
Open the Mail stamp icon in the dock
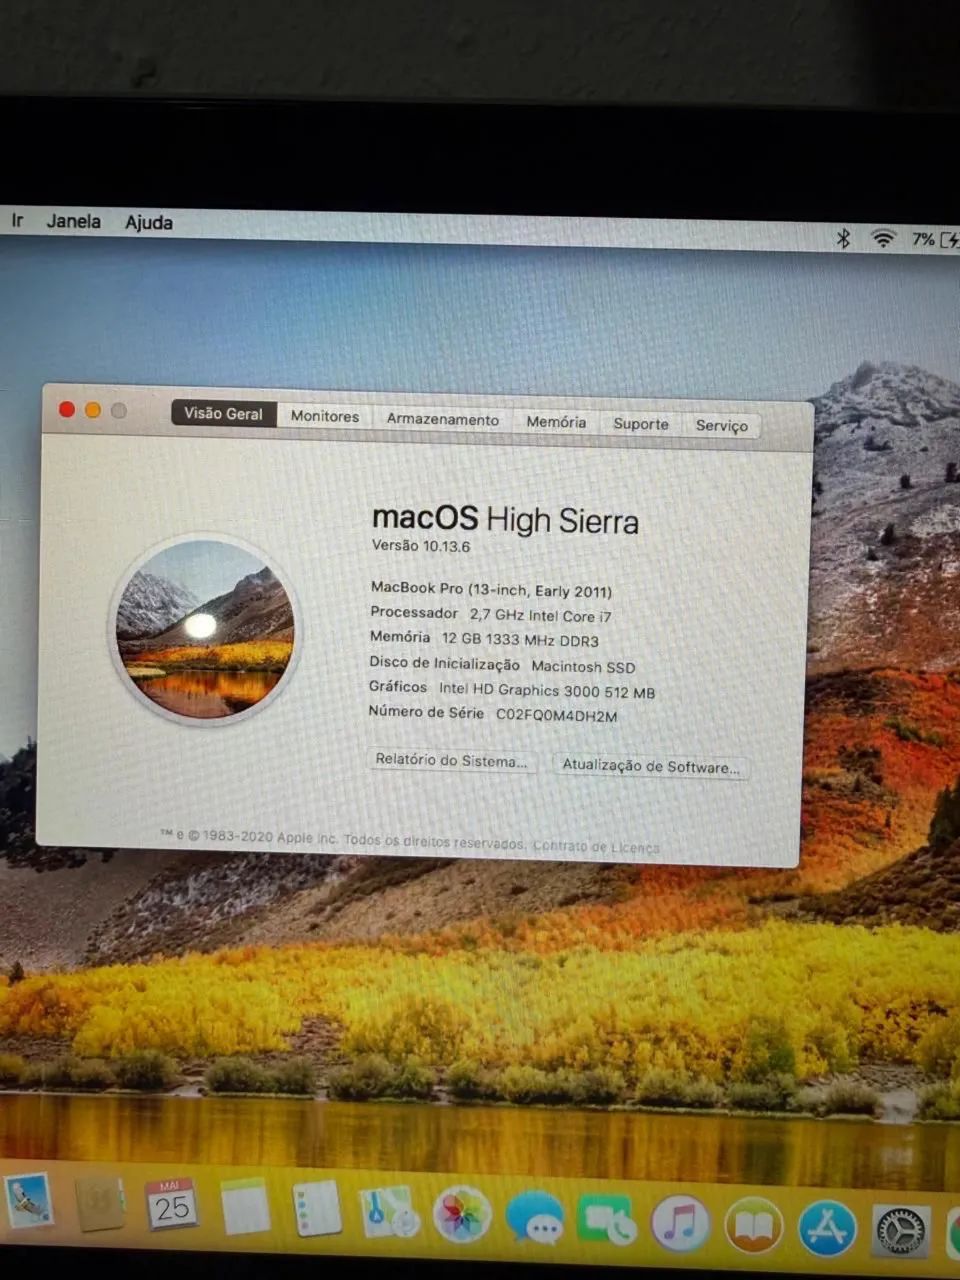tap(28, 1201)
